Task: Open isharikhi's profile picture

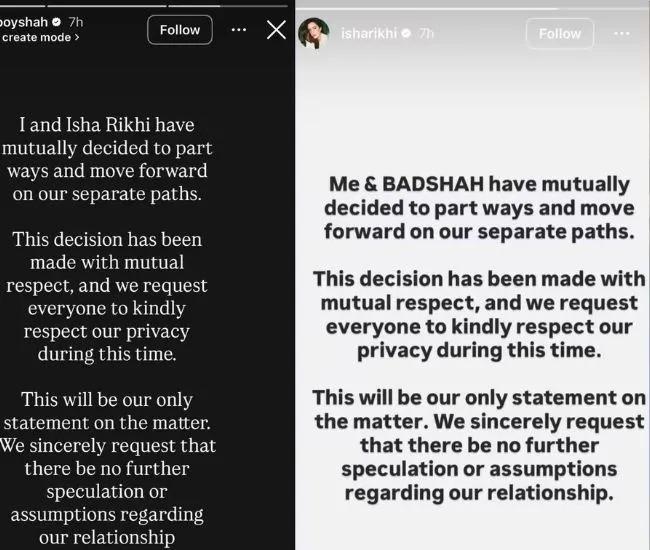Action: click(314, 33)
